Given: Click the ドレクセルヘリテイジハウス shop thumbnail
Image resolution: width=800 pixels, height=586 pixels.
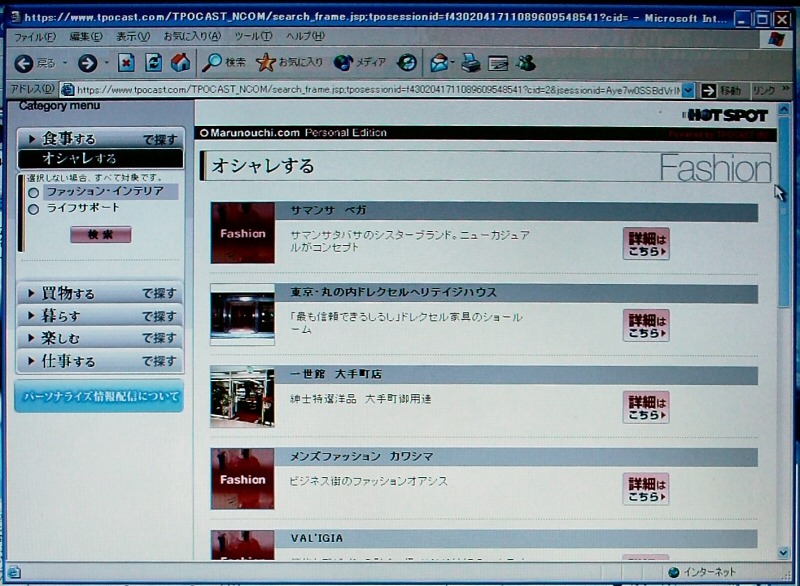Looking at the screenshot, I should pos(243,315).
